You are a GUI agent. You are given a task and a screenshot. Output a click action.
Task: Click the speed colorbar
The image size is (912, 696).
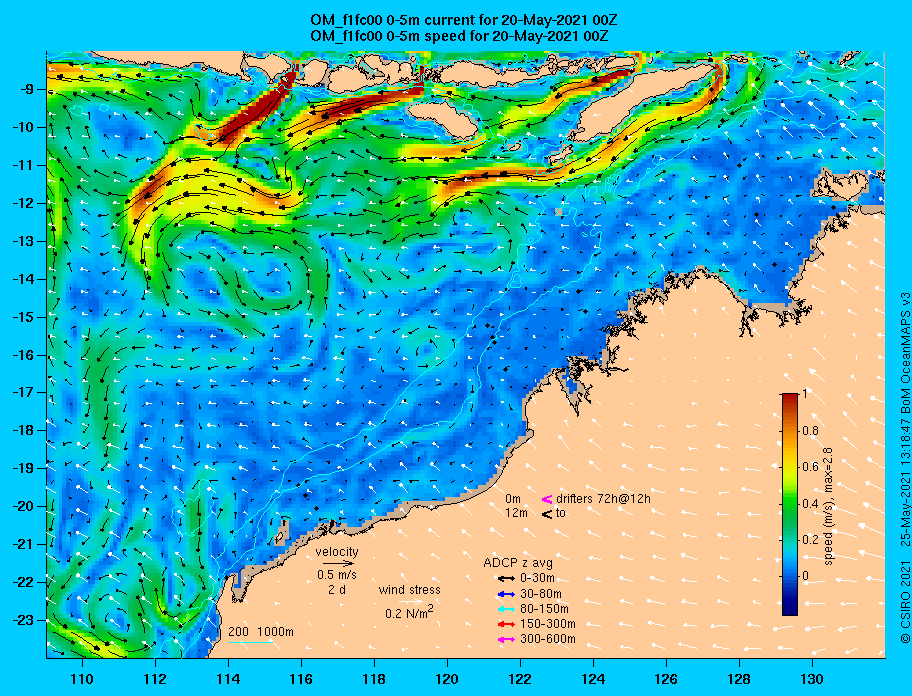tap(790, 504)
